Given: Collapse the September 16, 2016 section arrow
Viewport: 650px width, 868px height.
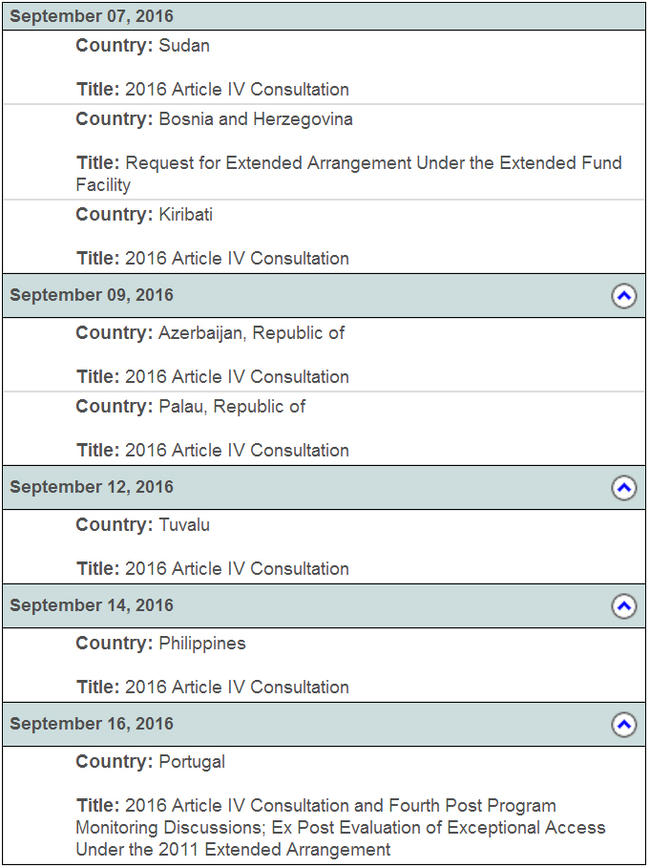Looking at the screenshot, I should (624, 725).
